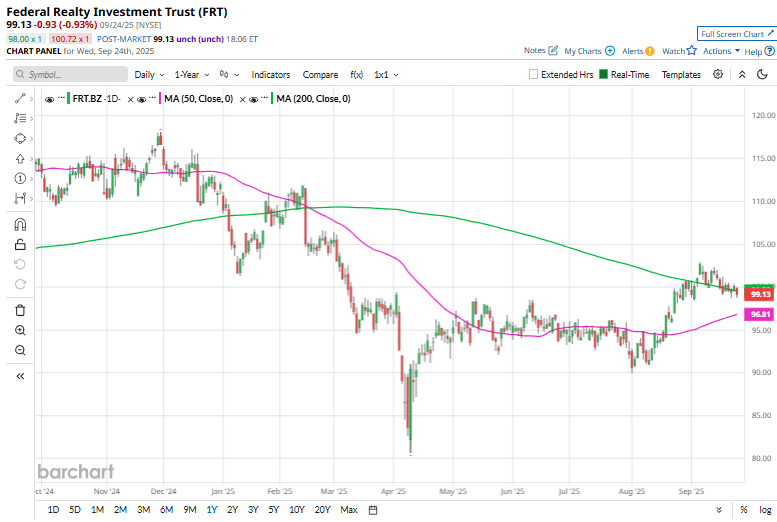Click the 99.13 red price label
The image size is (777, 522).
pyautogui.click(x=759, y=294)
